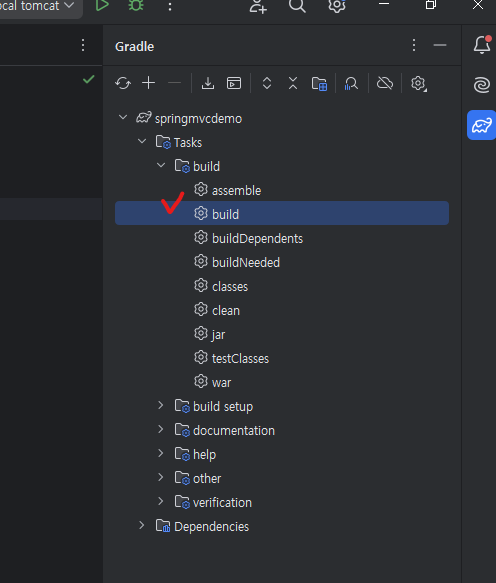Select the war task
The width and height of the screenshot is (496, 583).
point(282,382)
